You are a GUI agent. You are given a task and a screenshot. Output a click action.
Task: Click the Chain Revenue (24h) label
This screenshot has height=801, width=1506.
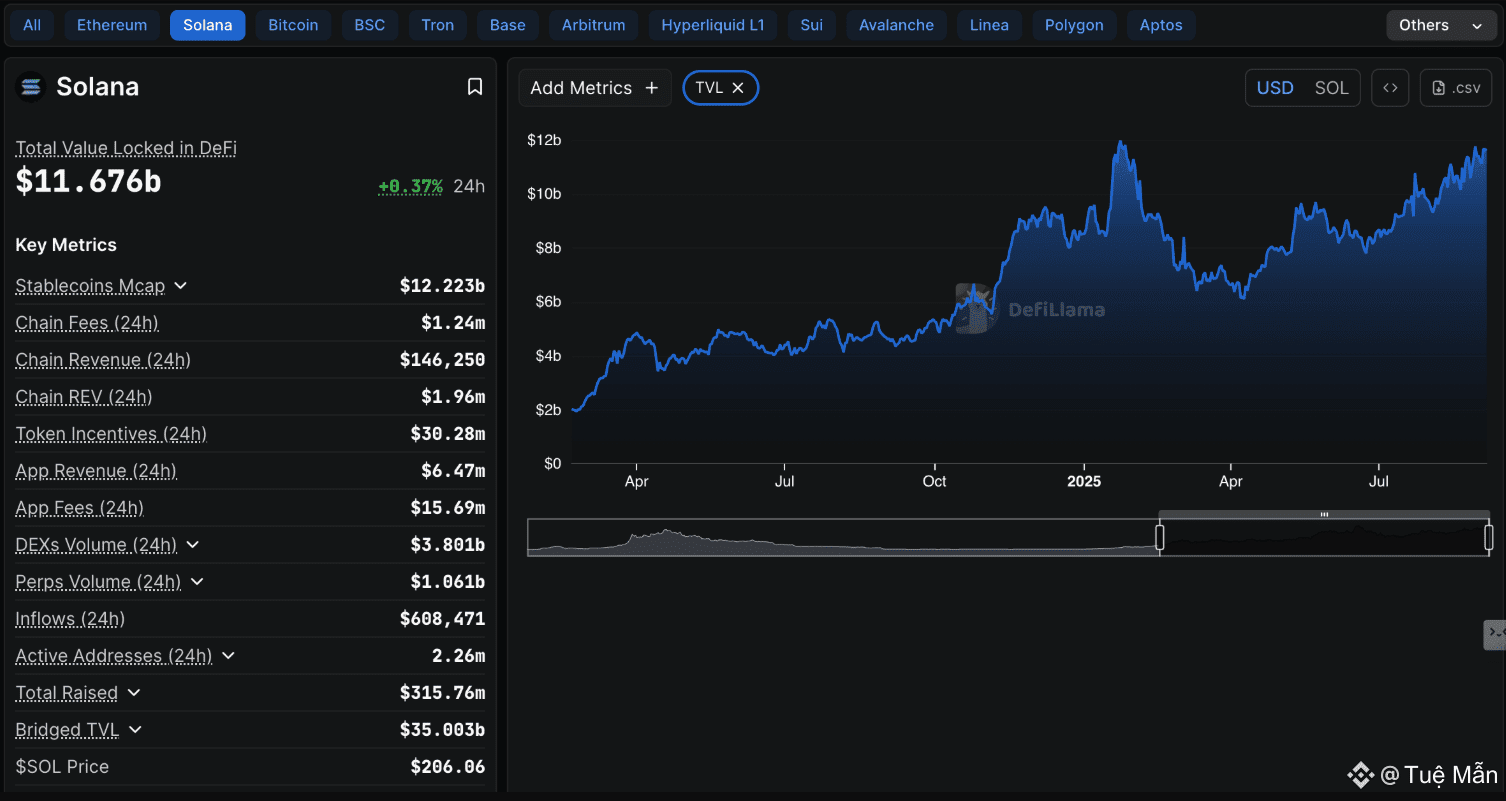click(x=103, y=360)
